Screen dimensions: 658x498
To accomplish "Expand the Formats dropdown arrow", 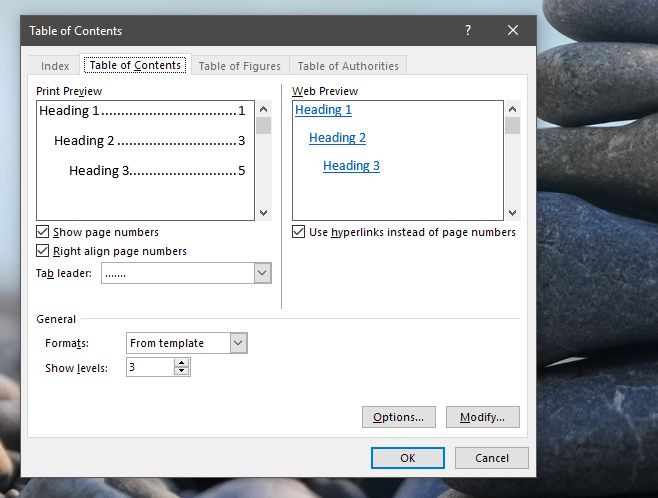I will pyautogui.click(x=238, y=343).
